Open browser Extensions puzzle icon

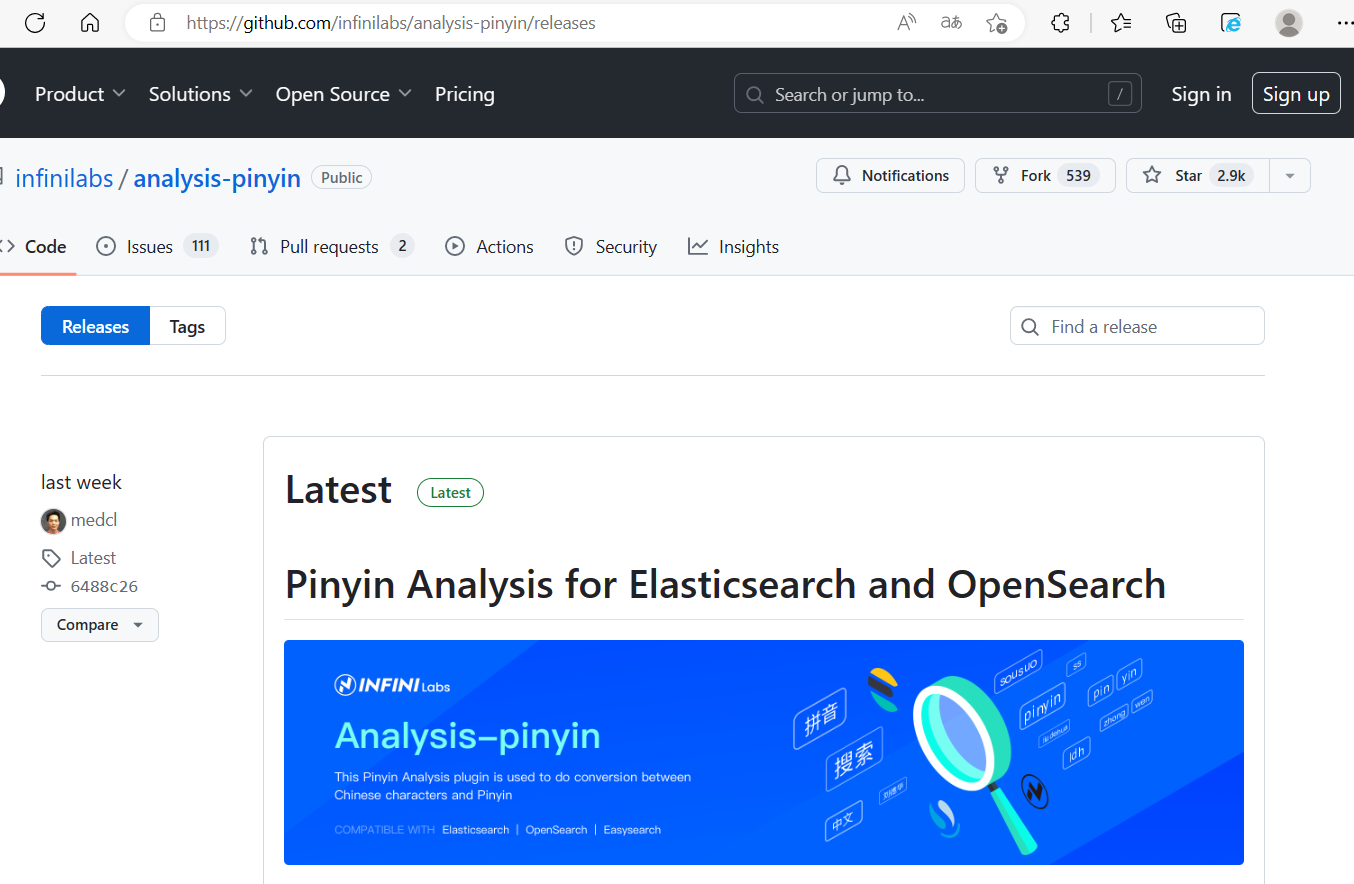point(1061,23)
